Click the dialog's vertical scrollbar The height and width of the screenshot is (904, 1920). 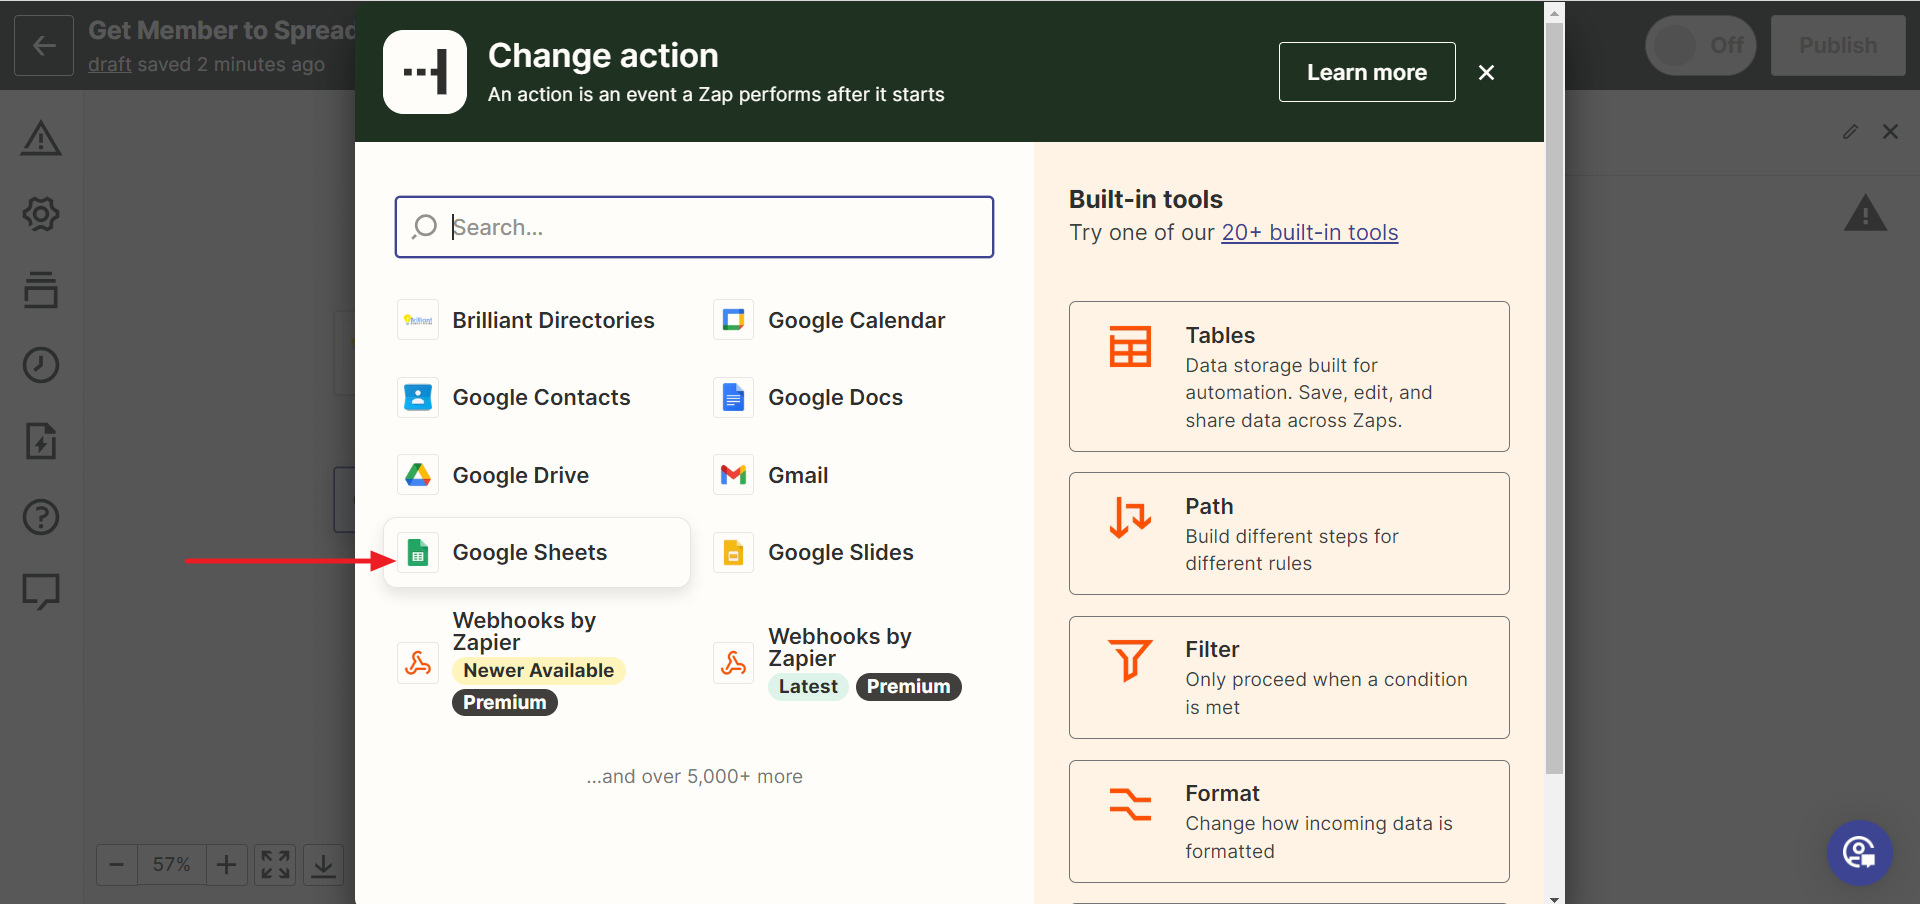coord(1554,397)
